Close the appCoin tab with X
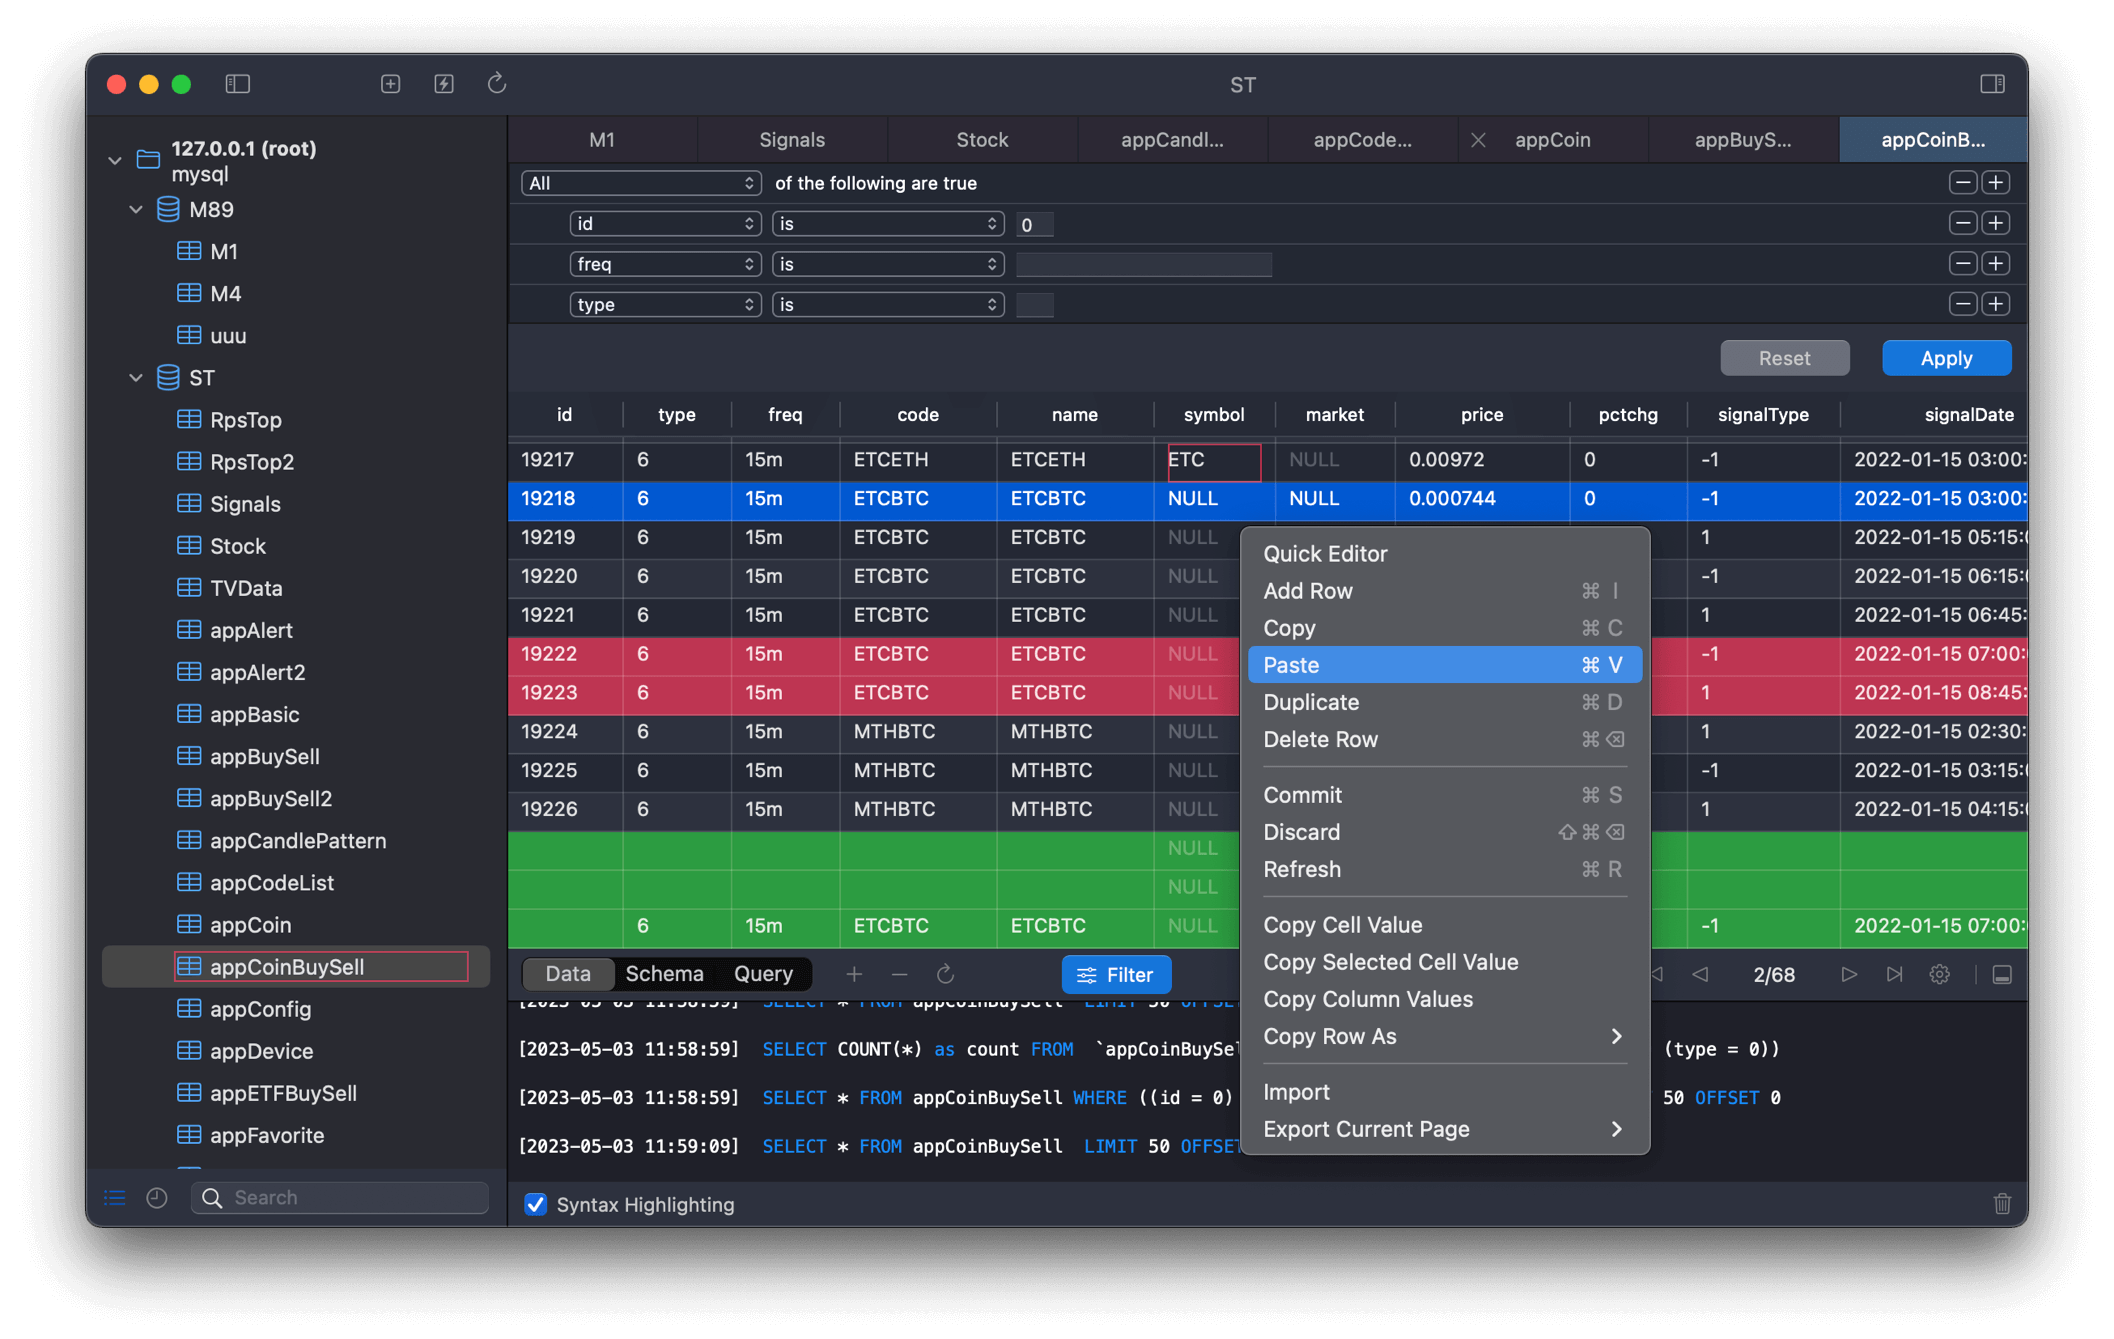 (1478, 140)
